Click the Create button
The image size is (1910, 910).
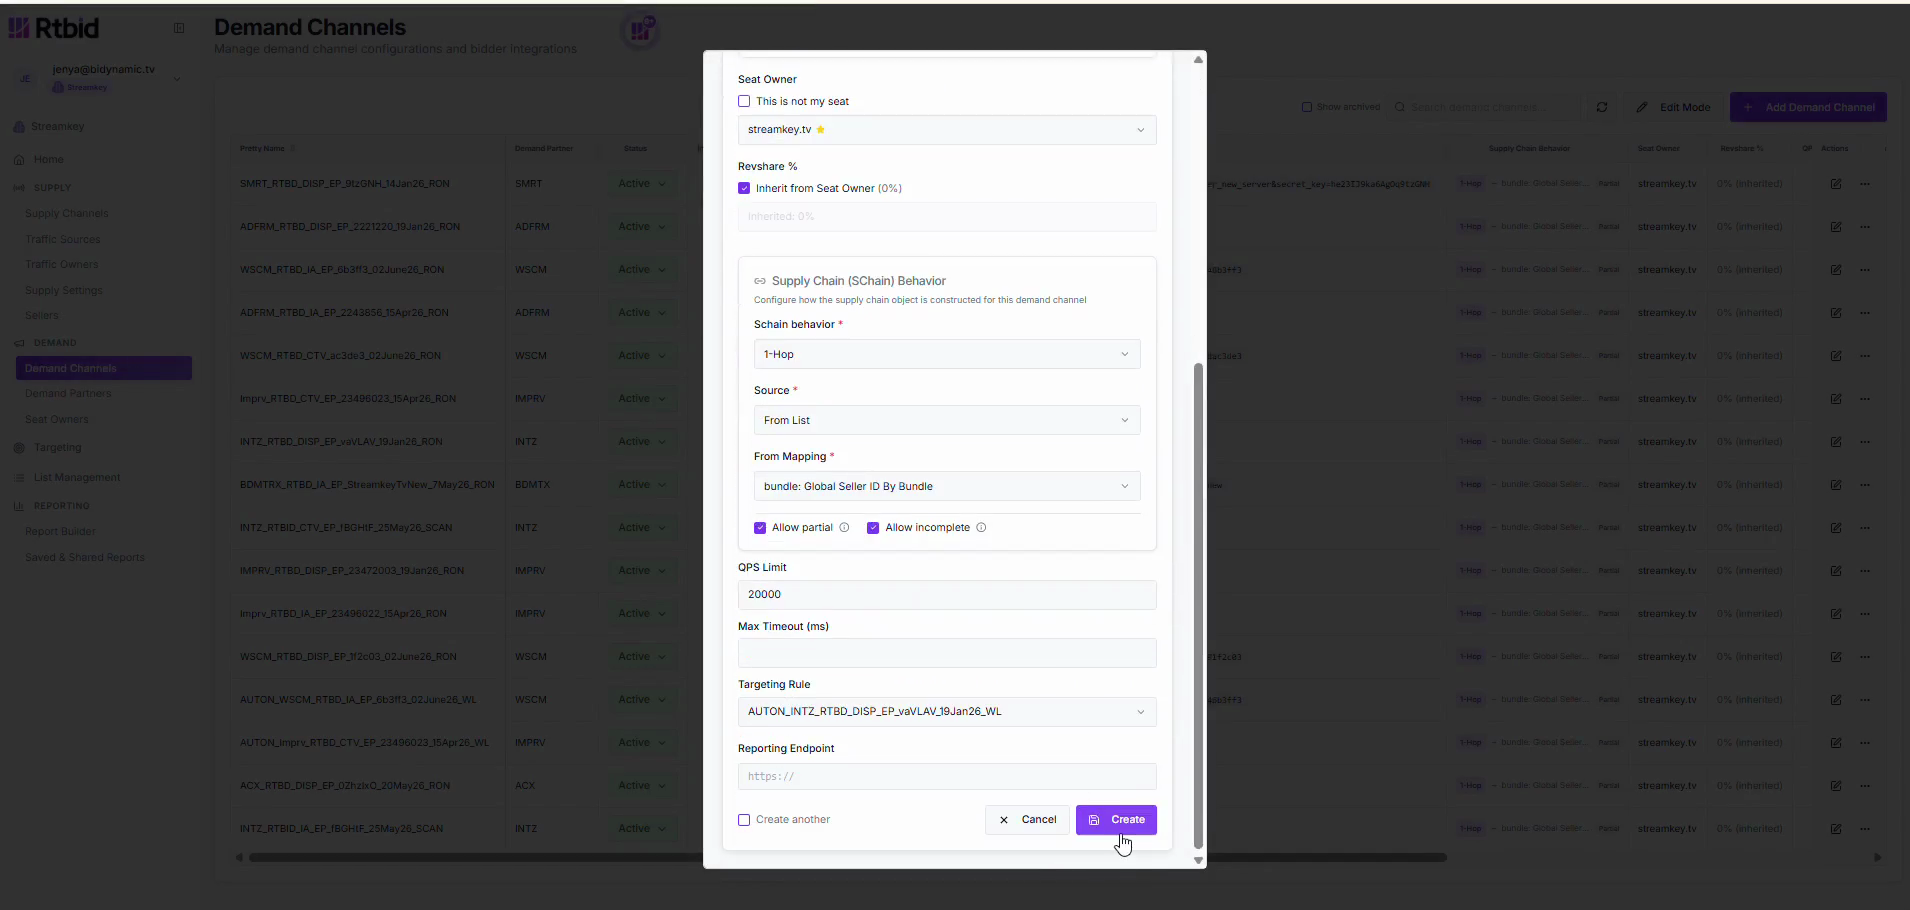click(x=1116, y=820)
